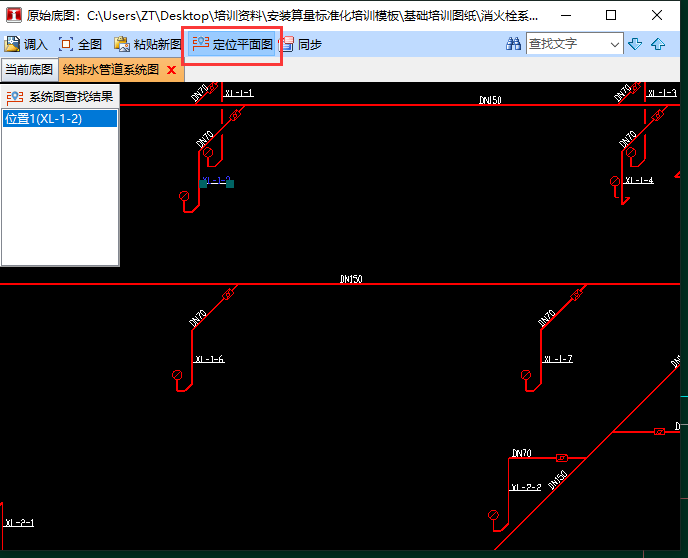The image size is (688, 558).
Task: Click the 同步 sync icon
Action: (288, 44)
